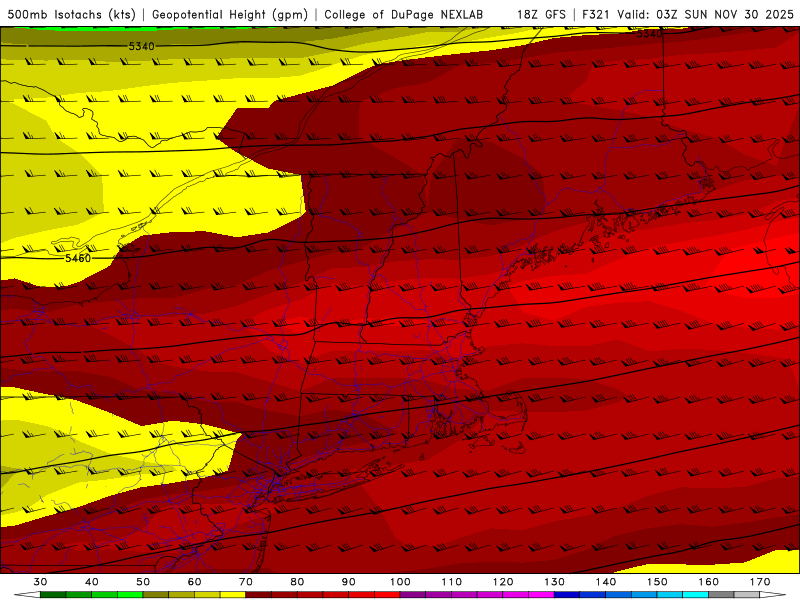Image resolution: width=800 pixels, height=600 pixels.
Task: Pick the bright yellow legend swatch ending at 70
Action: [233, 595]
